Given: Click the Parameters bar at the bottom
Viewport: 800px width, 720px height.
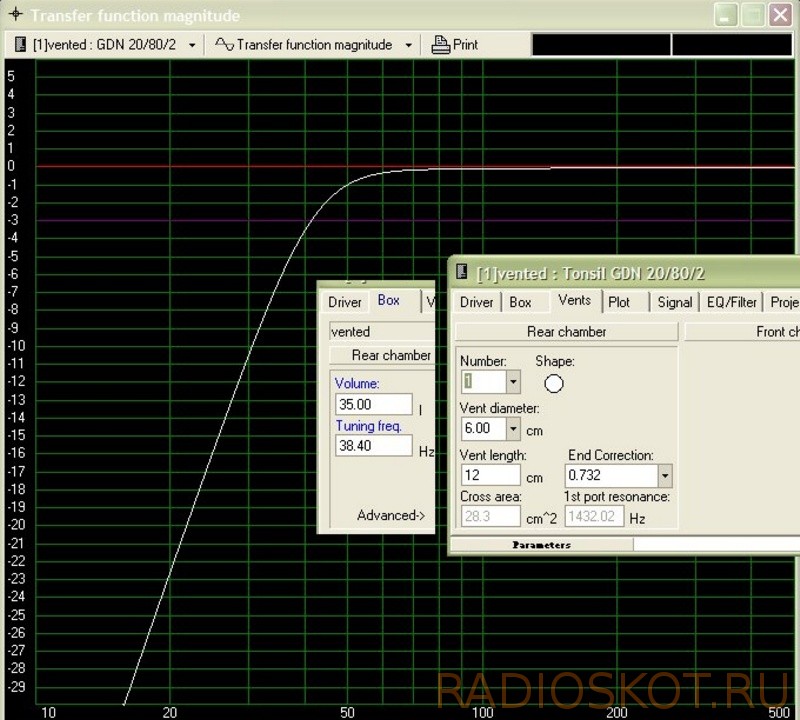Looking at the screenshot, I should (x=541, y=545).
